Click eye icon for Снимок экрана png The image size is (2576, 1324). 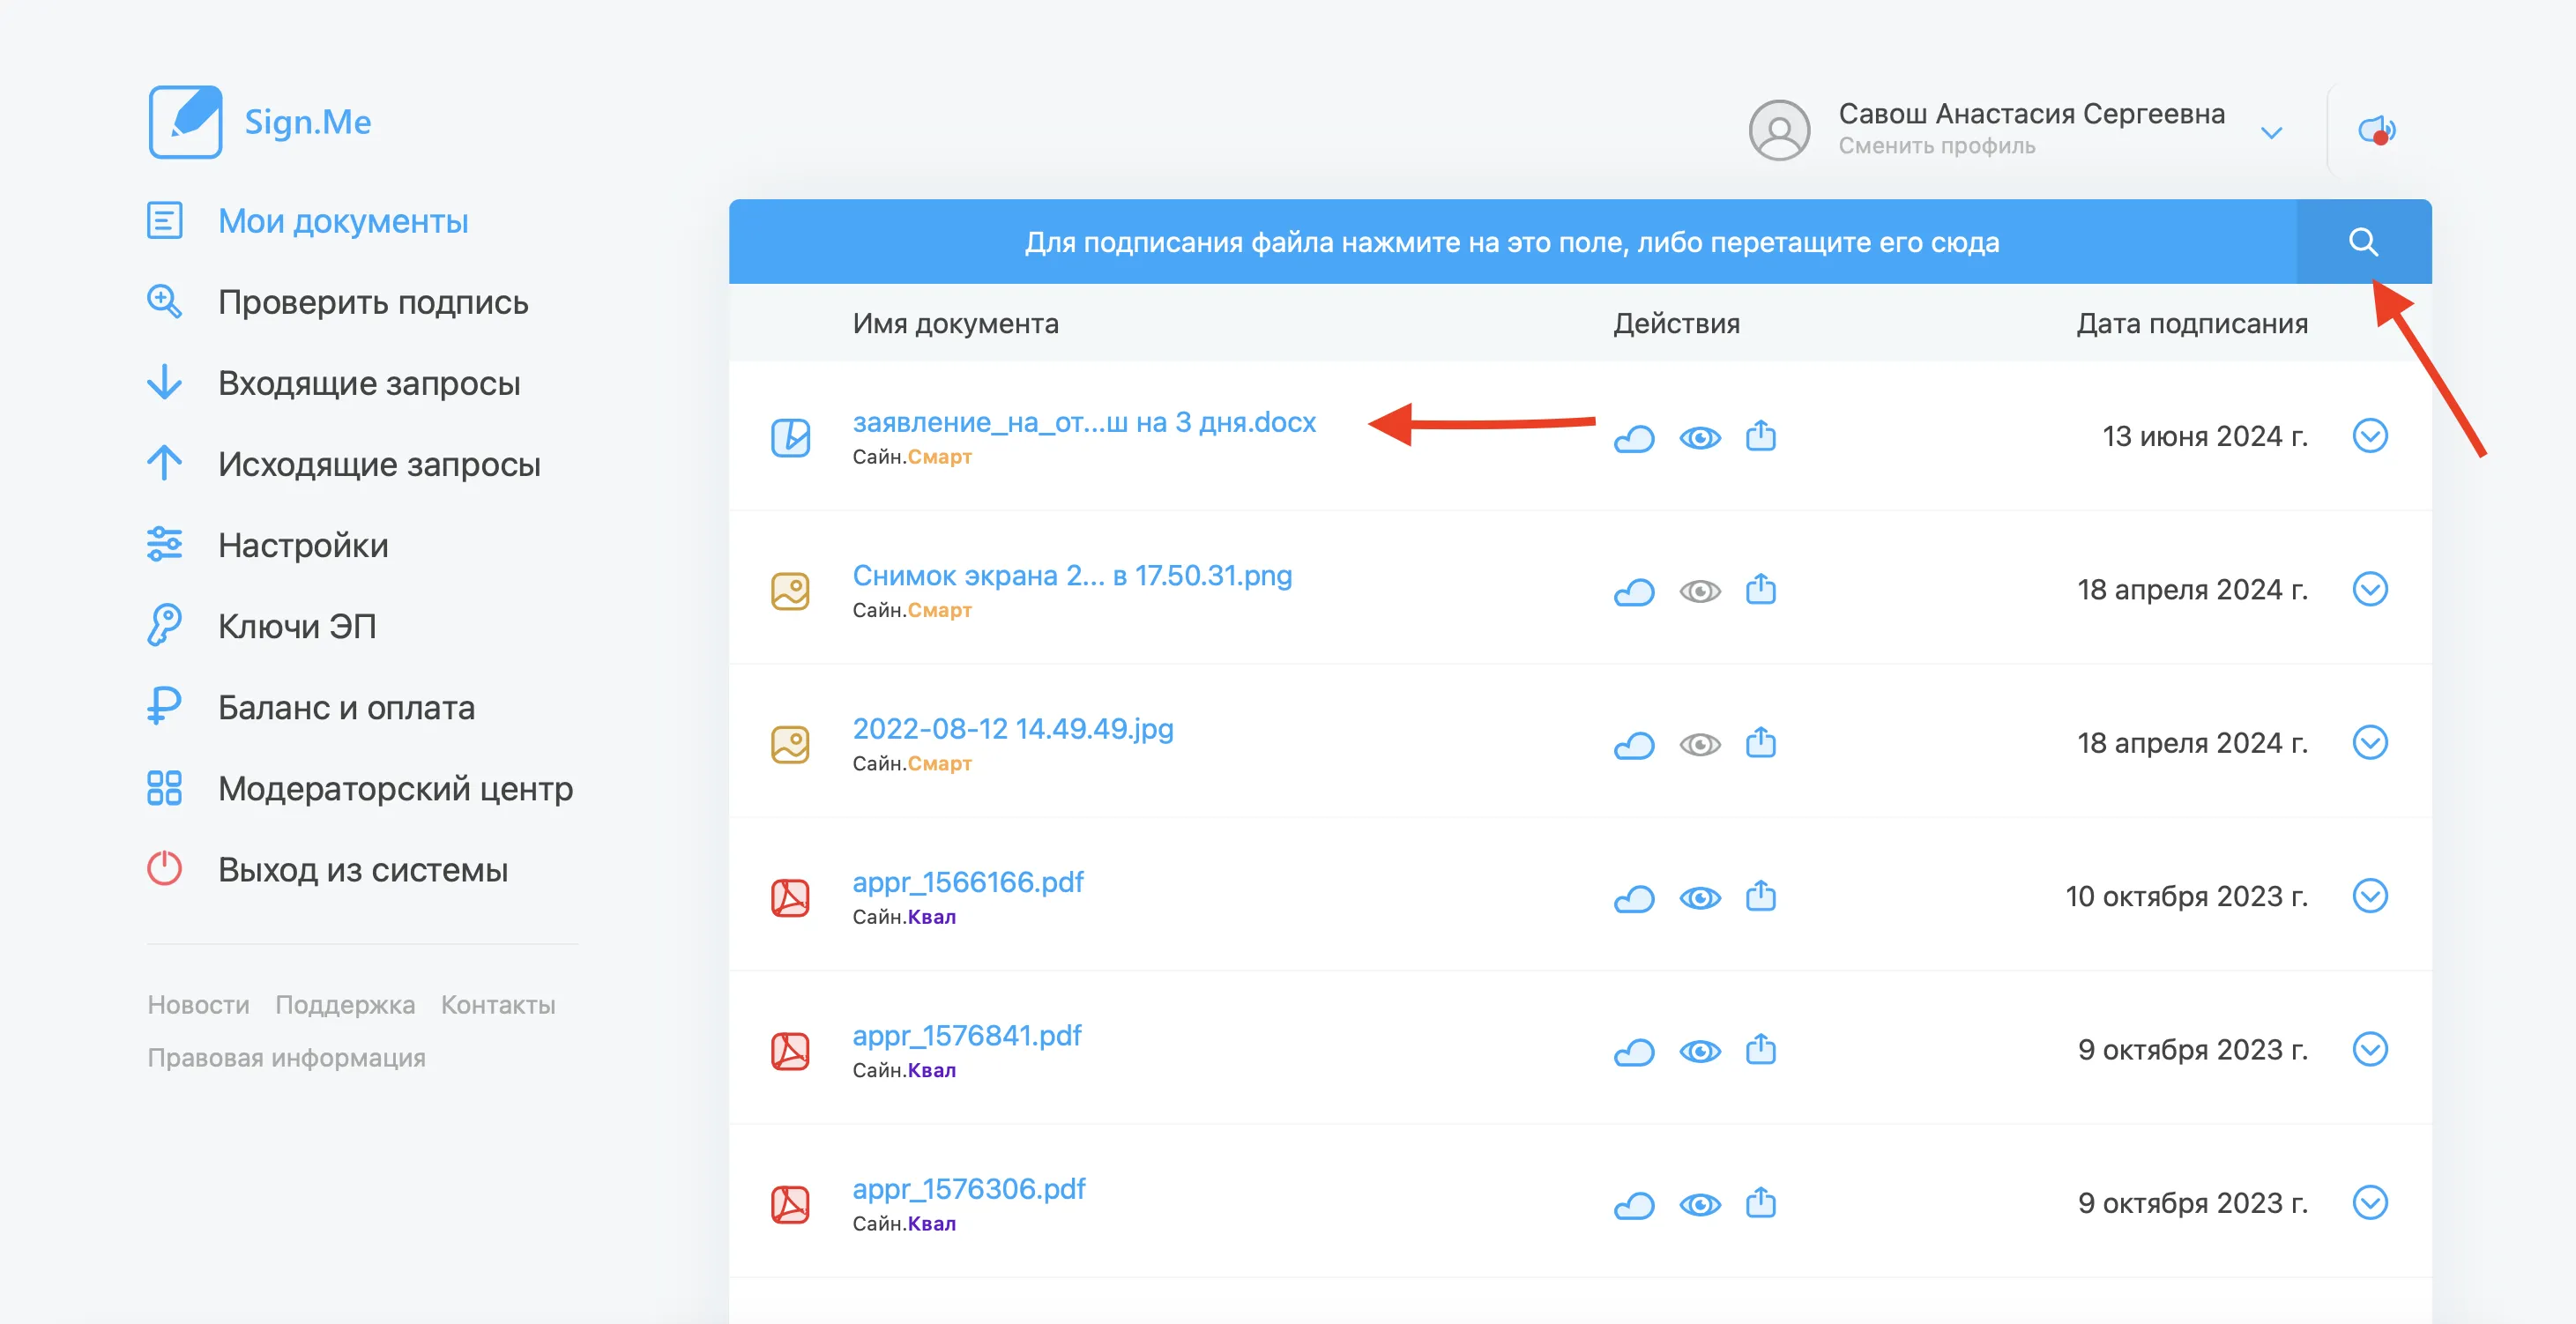coord(1700,592)
